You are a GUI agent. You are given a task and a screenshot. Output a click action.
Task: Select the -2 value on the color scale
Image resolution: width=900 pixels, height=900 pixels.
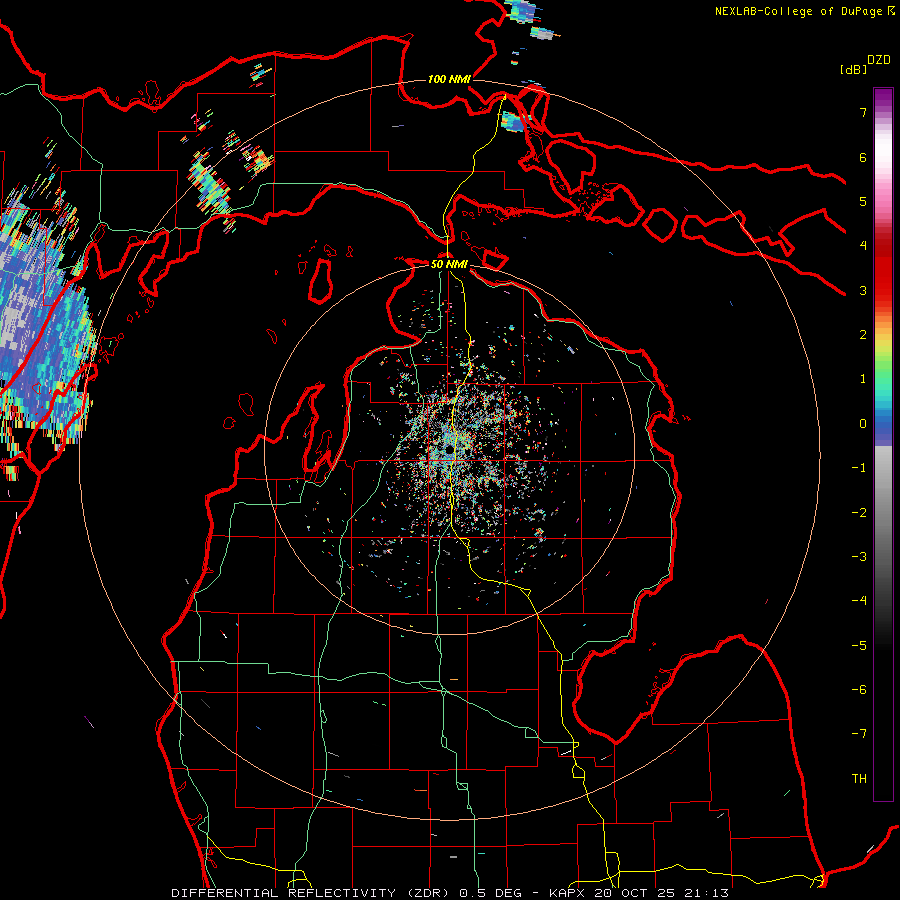click(859, 513)
